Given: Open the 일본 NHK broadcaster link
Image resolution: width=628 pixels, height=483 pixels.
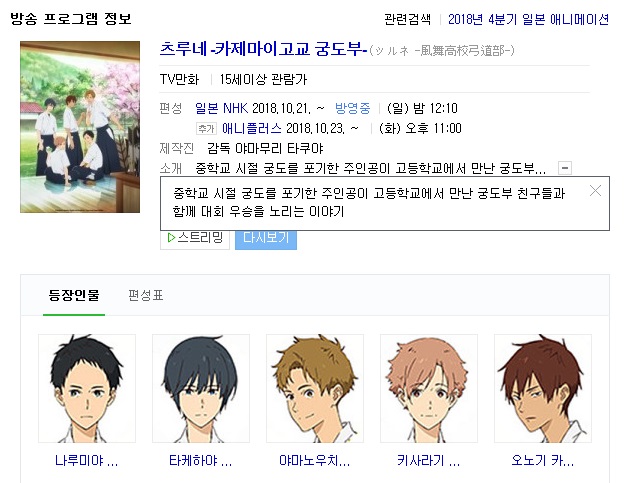Looking at the screenshot, I should pyautogui.click(x=221, y=108).
